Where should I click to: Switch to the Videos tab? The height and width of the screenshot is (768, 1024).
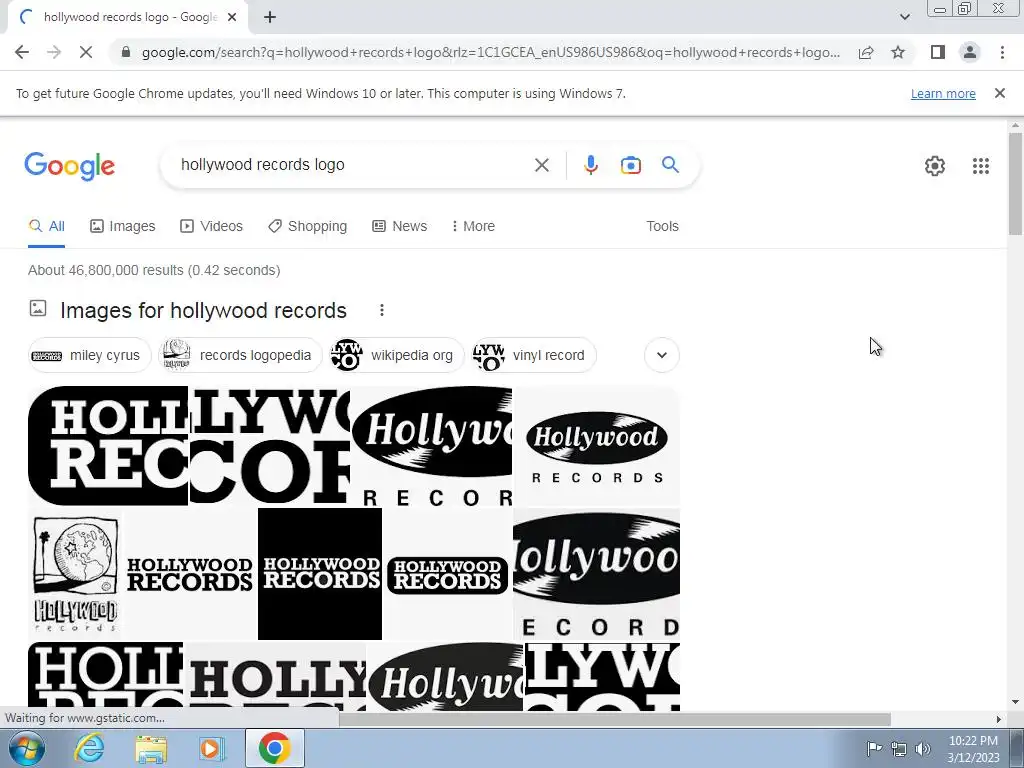coord(212,227)
